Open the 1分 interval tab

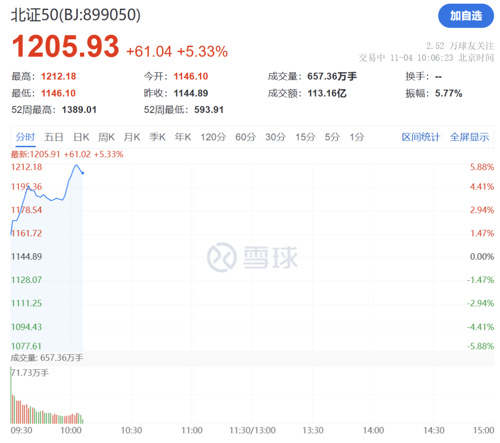tap(357, 137)
